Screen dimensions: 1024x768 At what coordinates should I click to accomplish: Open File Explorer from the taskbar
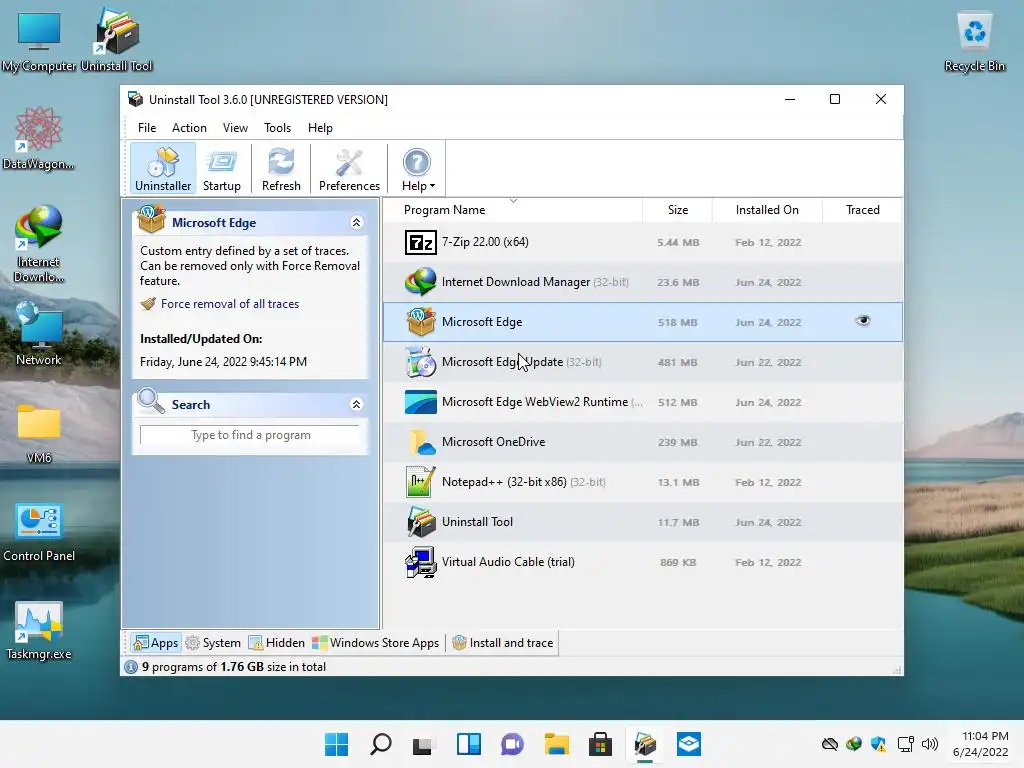tap(556, 744)
